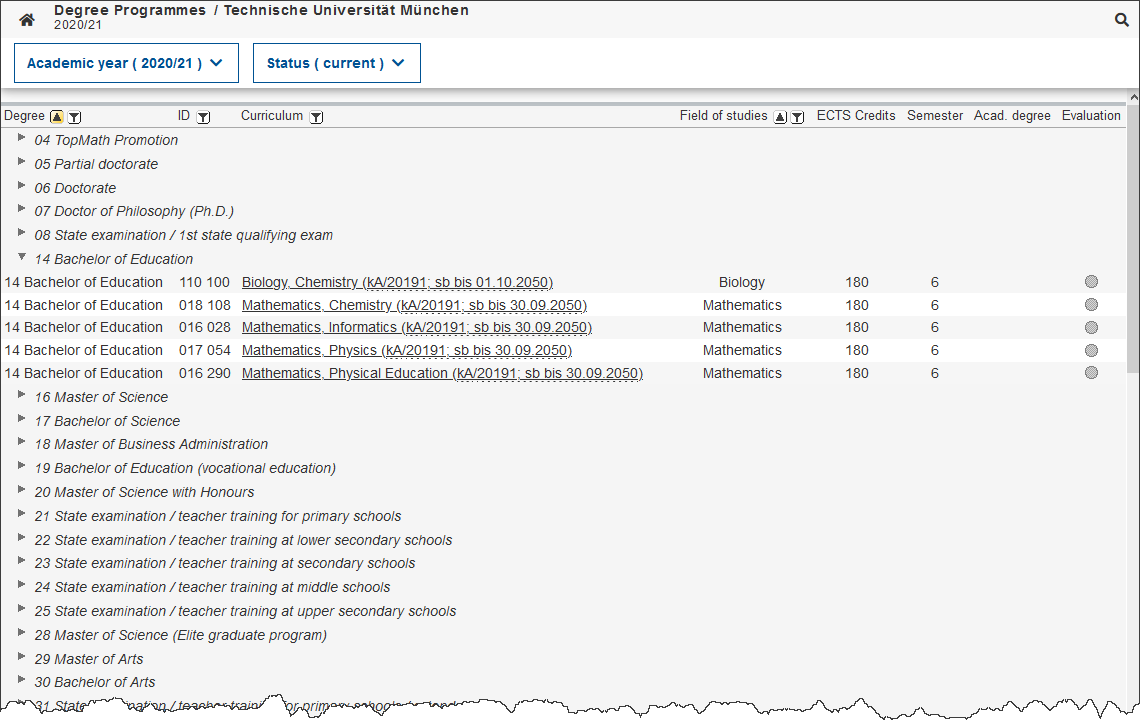The width and height of the screenshot is (1141, 727).
Task: Click evaluation status circle for Biology, Chemistry
Action: coord(1091,282)
